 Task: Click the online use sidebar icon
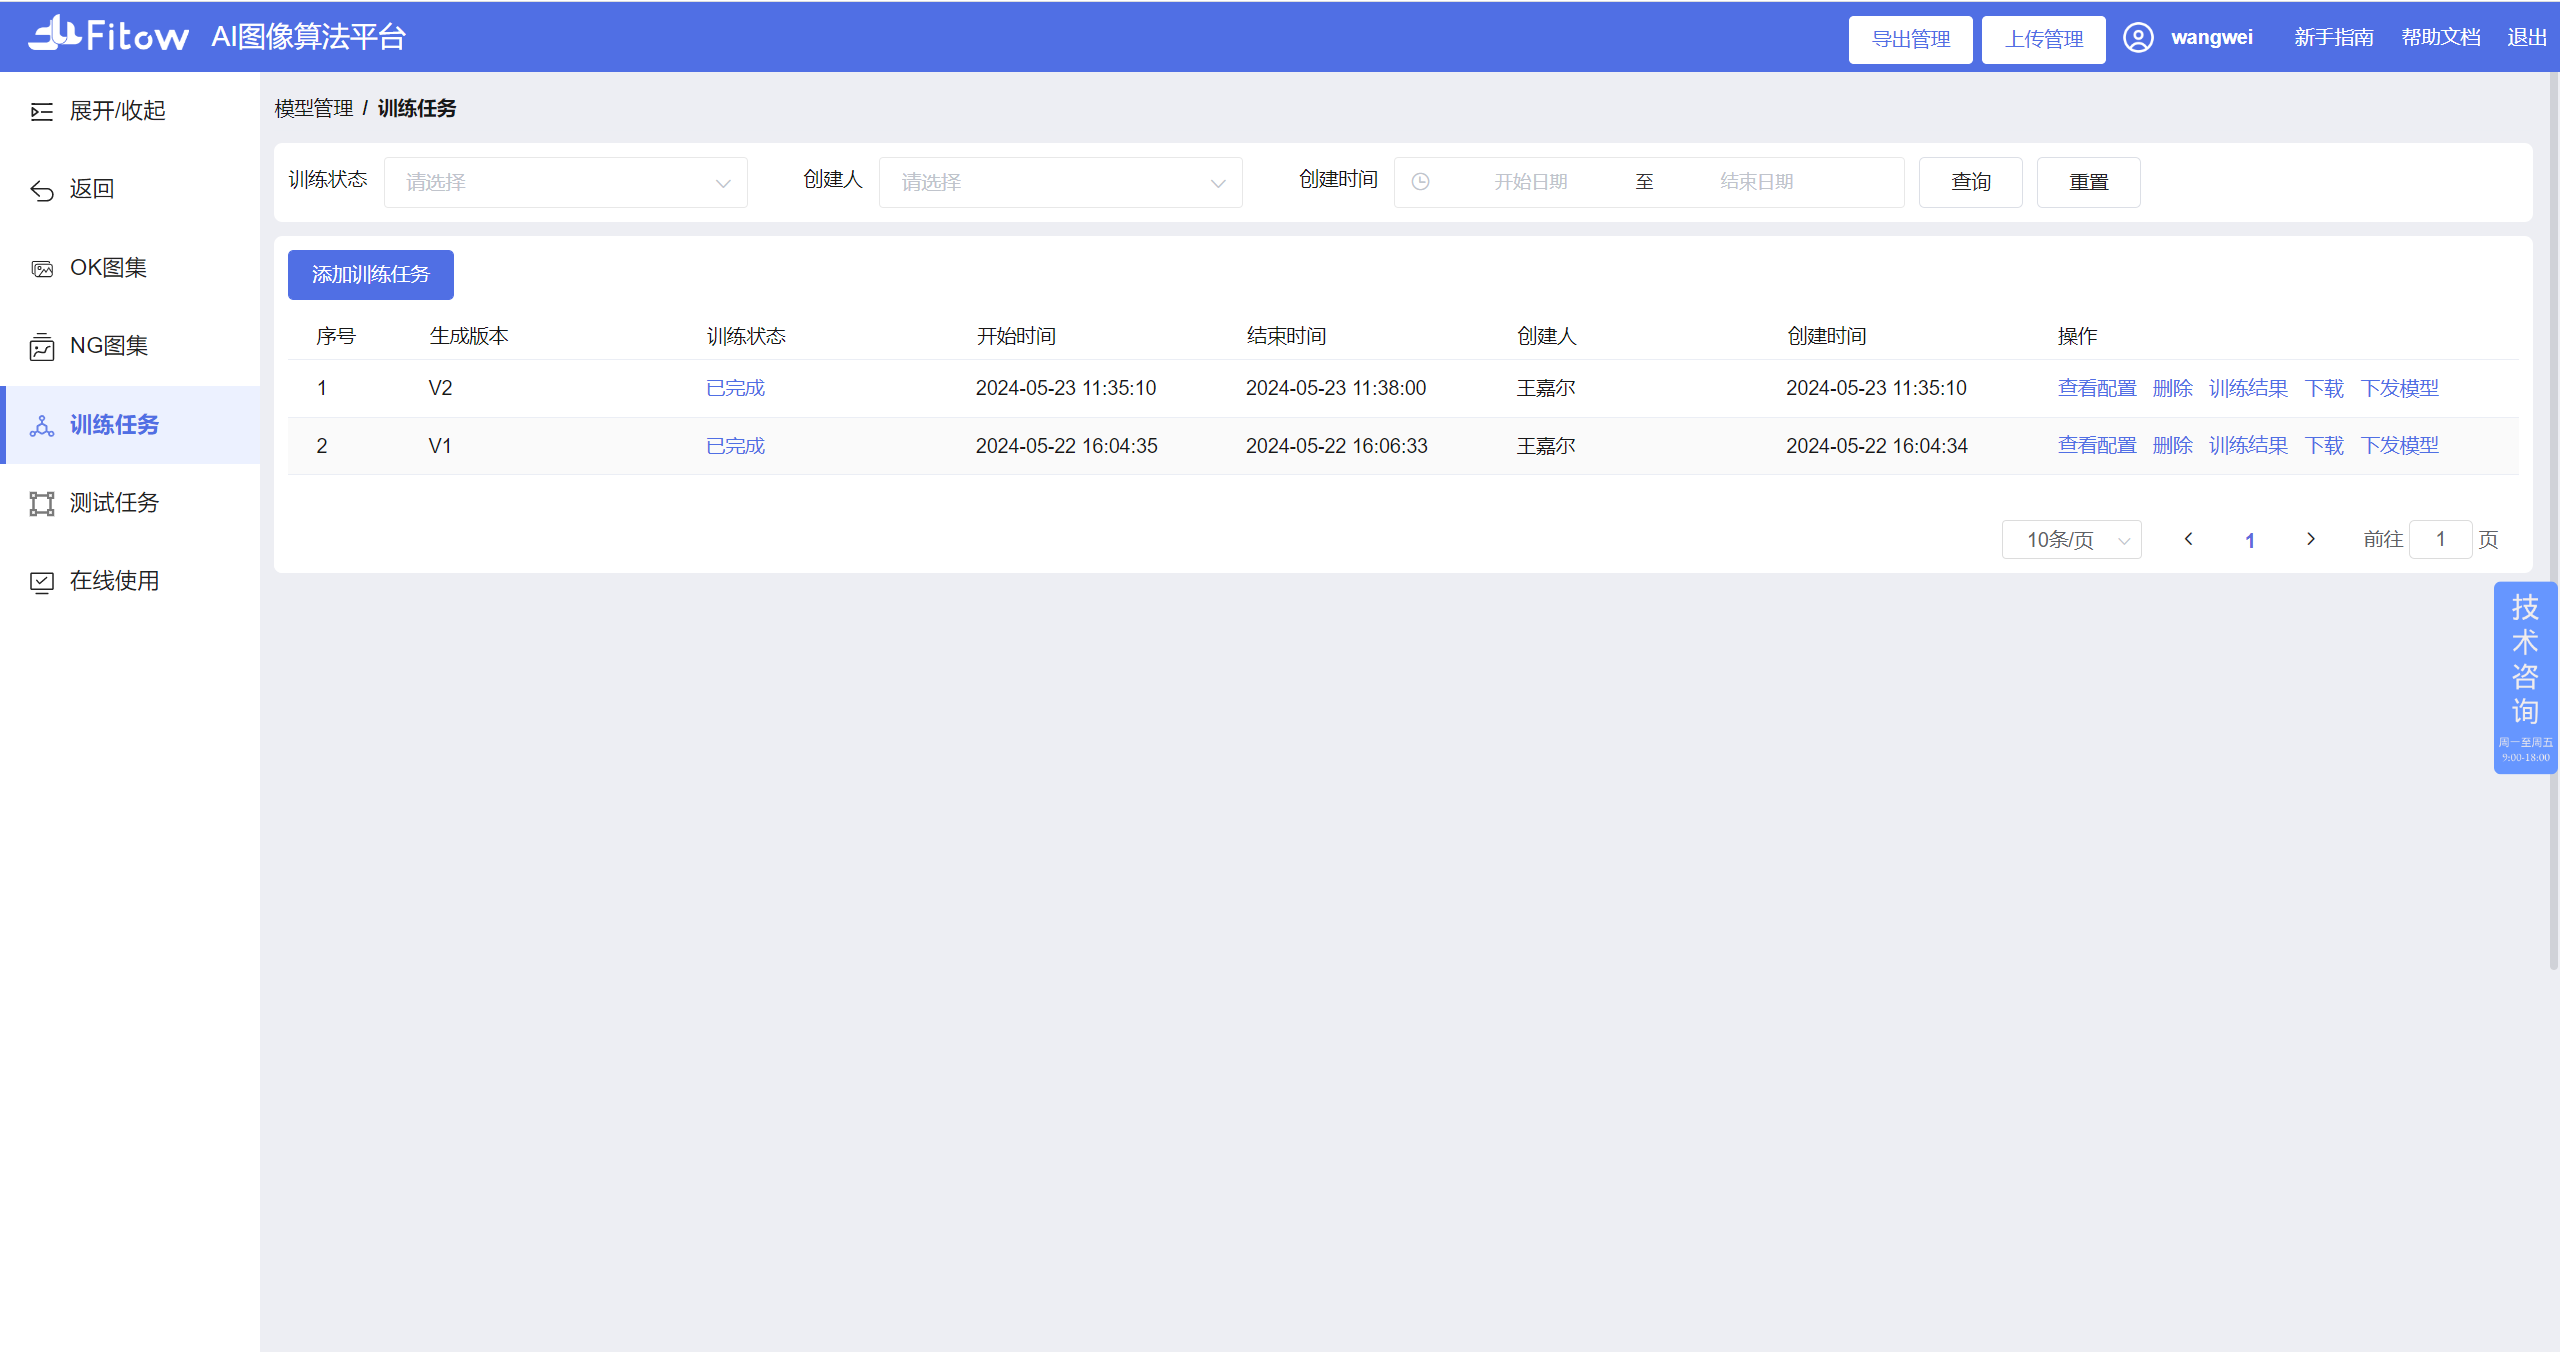pyautogui.click(x=42, y=582)
